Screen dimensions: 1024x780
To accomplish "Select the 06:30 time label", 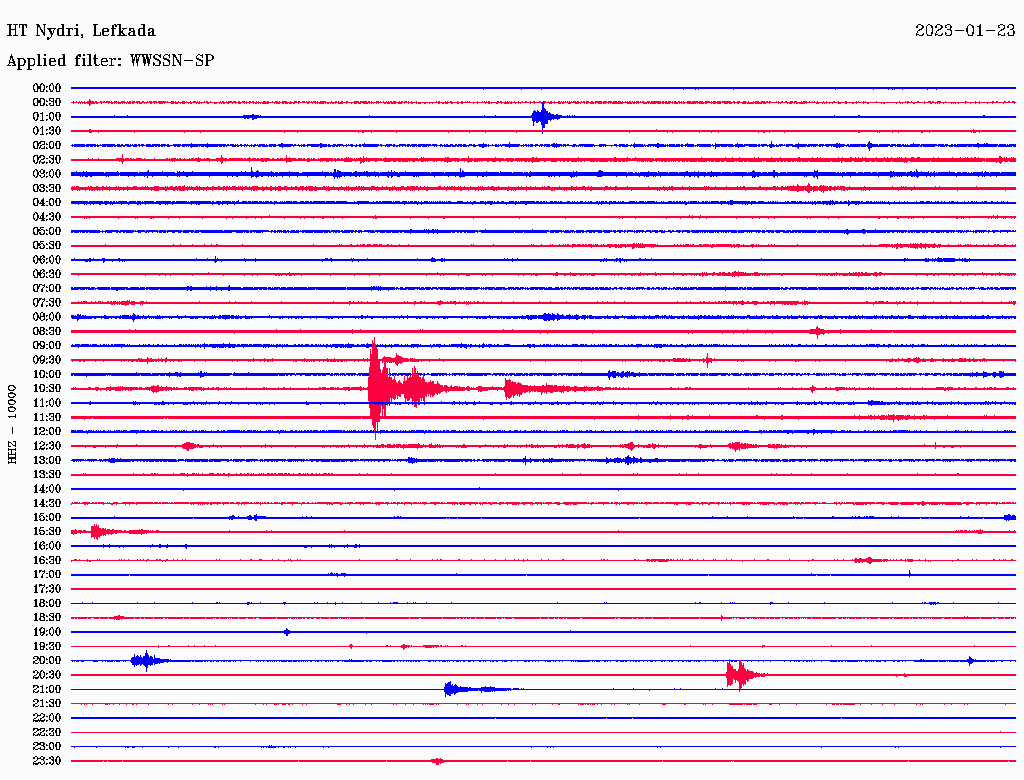I will tap(47, 274).
